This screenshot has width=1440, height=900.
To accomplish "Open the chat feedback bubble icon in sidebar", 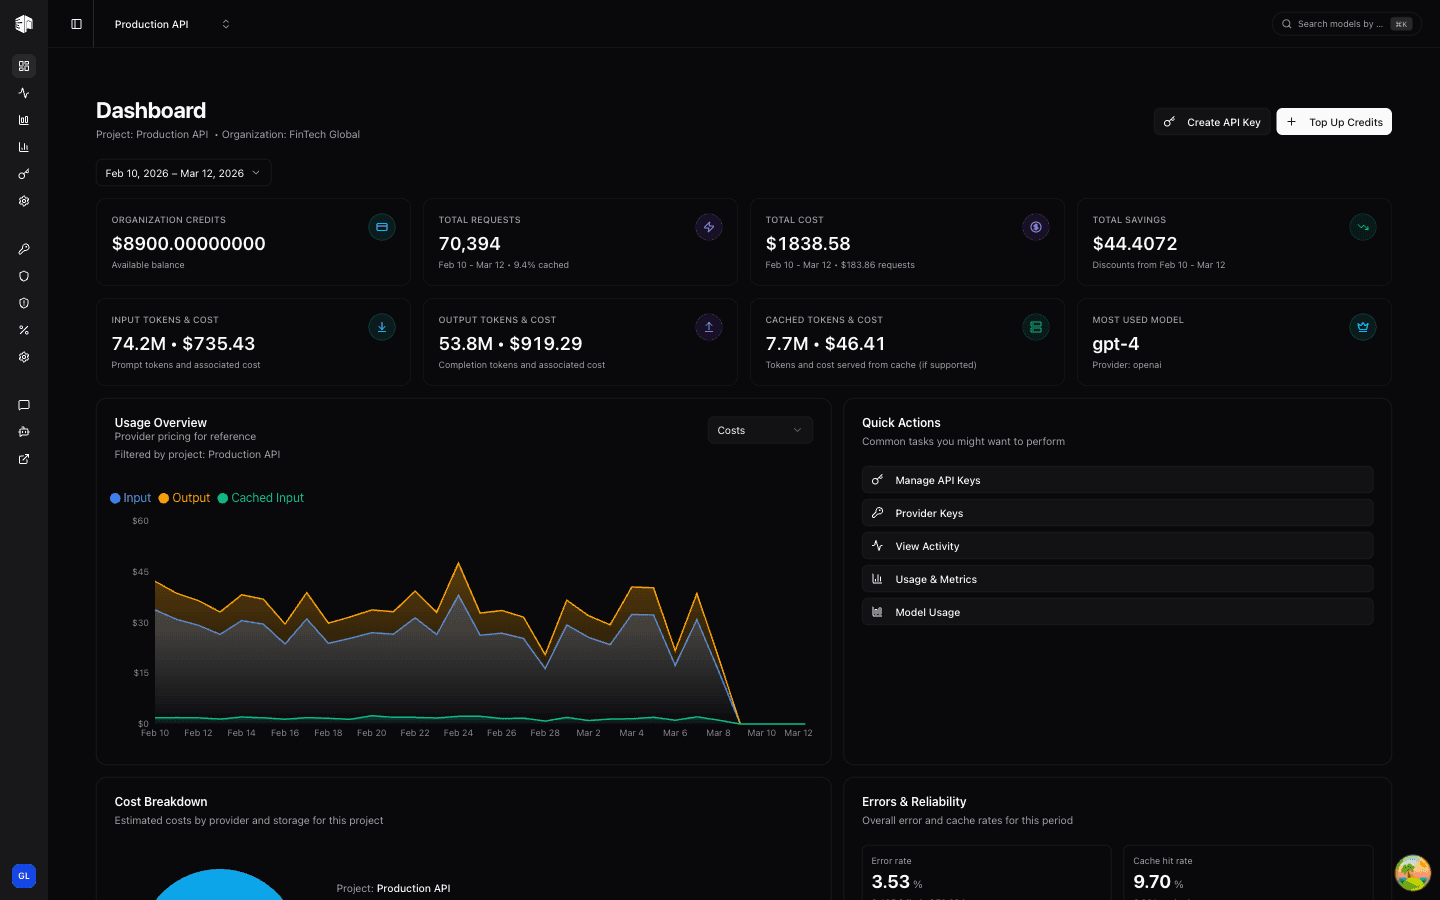I will point(24,405).
